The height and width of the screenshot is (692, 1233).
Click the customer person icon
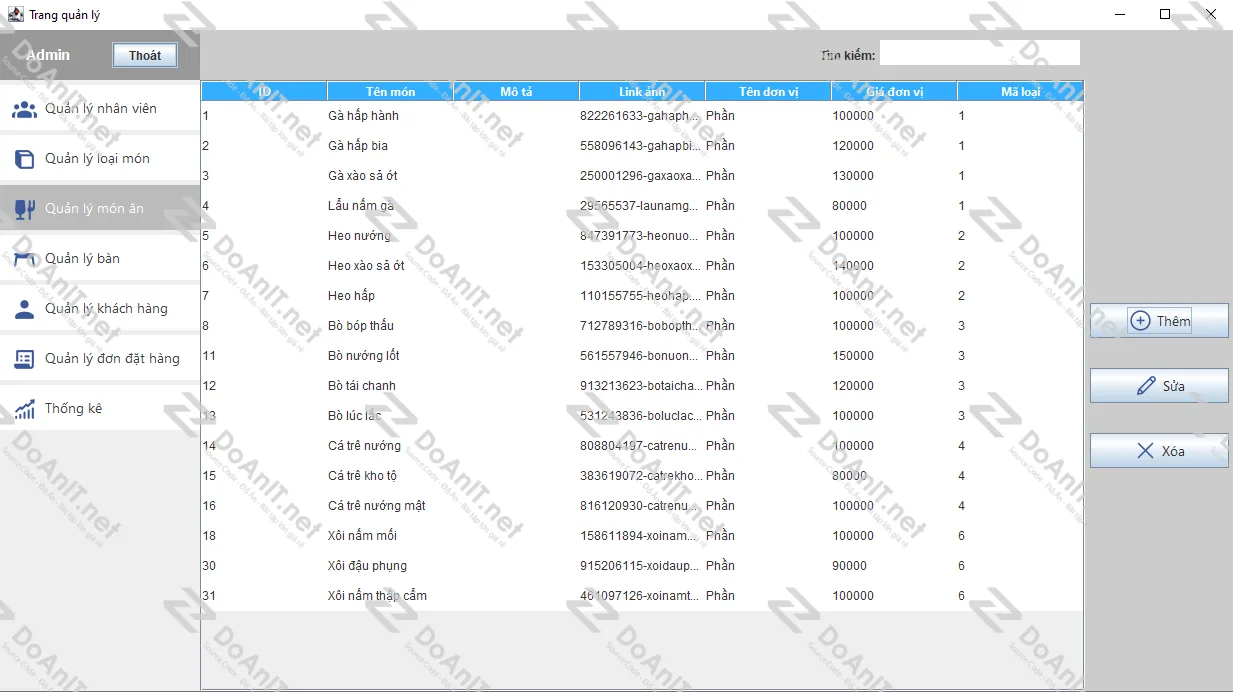point(24,309)
